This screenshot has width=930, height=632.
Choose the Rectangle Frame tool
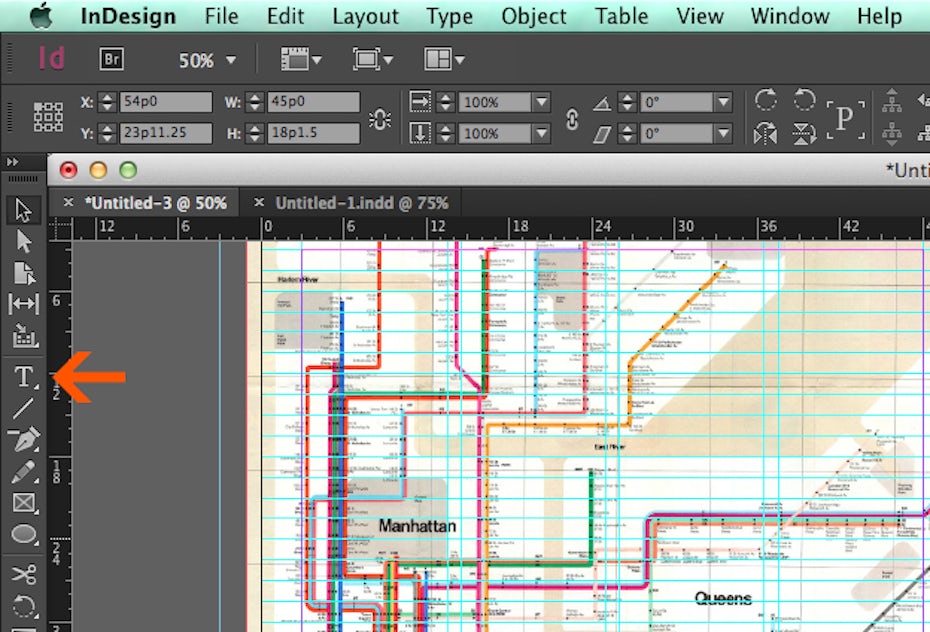tap(24, 503)
